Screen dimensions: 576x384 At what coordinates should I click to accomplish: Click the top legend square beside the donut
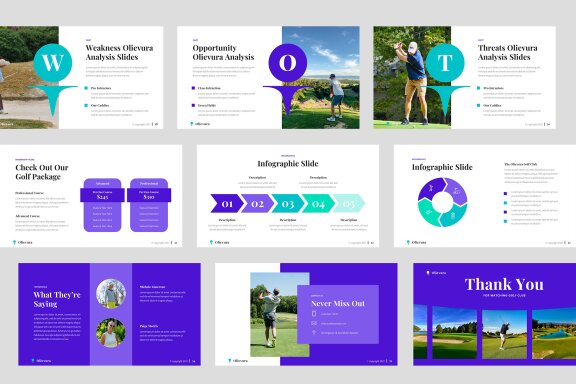[x=505, y=193]
